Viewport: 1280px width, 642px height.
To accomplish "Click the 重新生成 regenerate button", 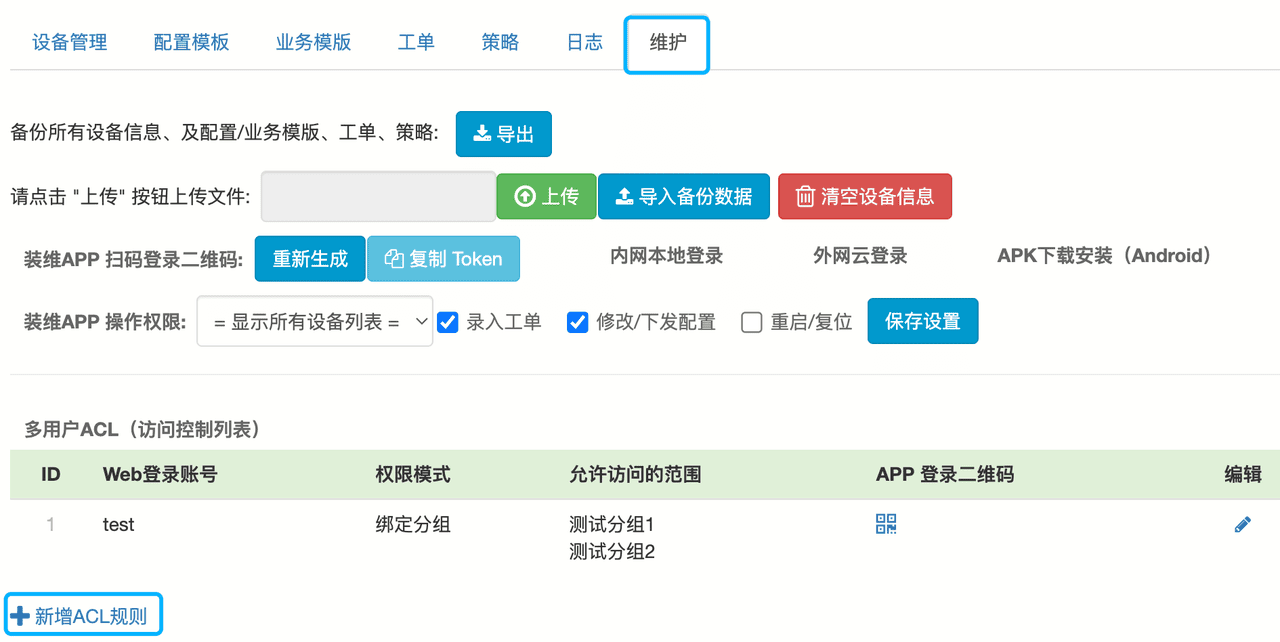I will (310, 259).
